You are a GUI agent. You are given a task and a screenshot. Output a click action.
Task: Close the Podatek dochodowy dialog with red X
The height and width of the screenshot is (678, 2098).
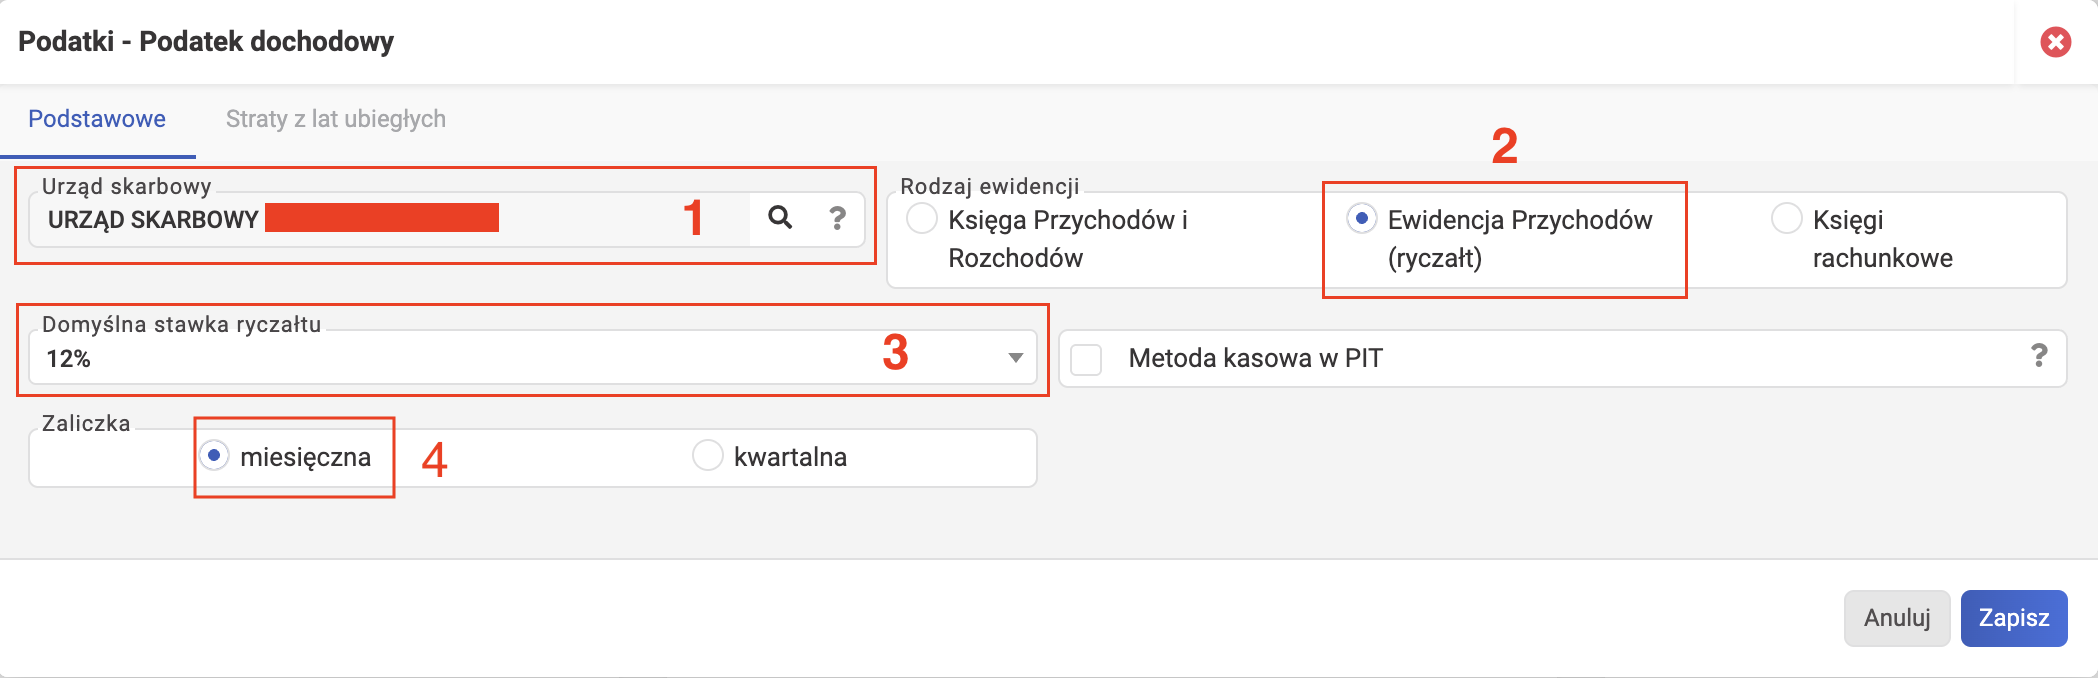click(x=2055, y=42)
